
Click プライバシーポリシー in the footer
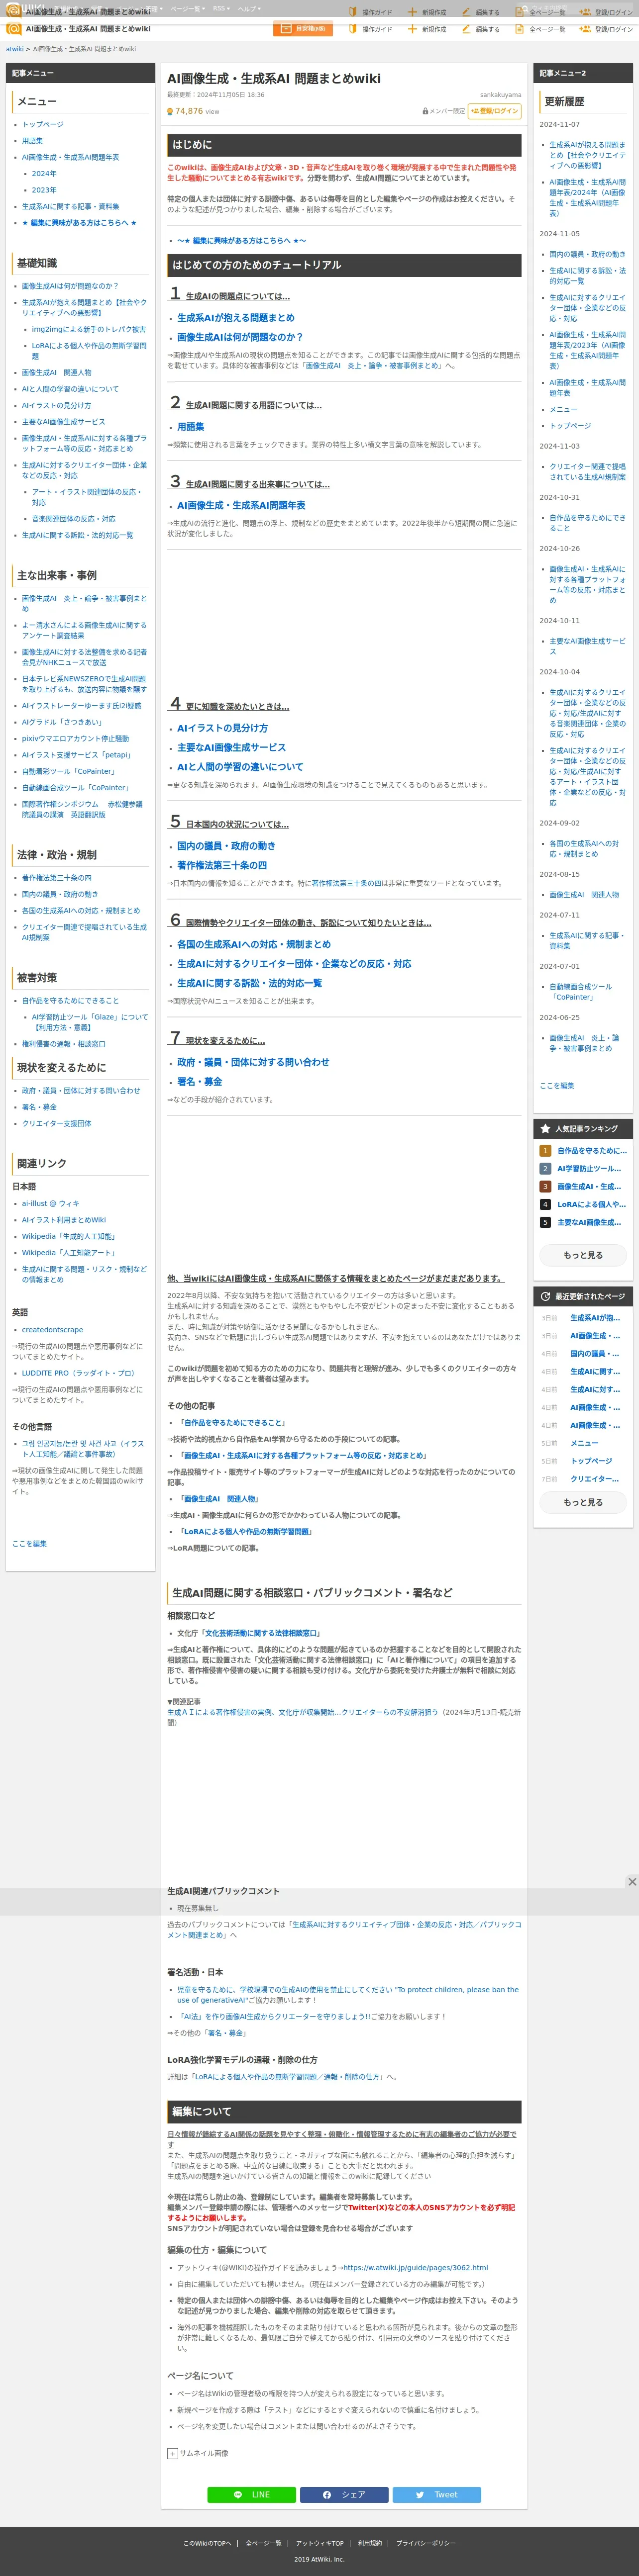click(x=426, y=2543)
